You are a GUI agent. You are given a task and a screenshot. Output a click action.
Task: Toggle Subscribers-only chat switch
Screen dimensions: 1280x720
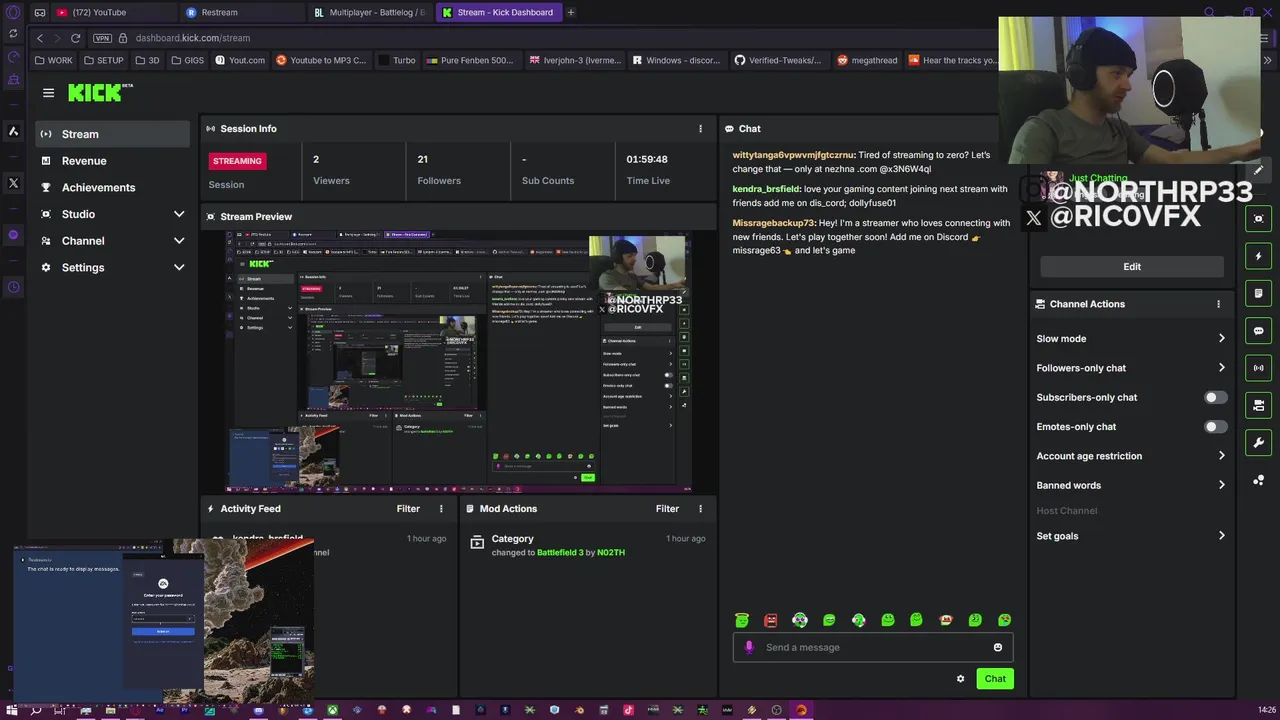1215,397
